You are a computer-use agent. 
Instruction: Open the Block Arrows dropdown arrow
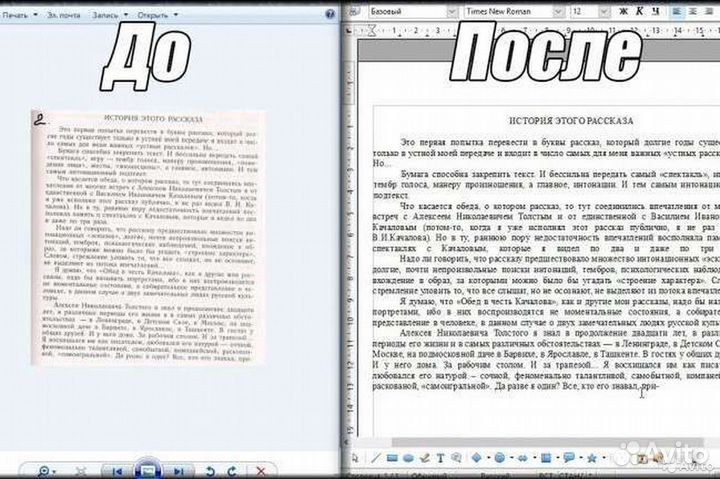point(534,458)
